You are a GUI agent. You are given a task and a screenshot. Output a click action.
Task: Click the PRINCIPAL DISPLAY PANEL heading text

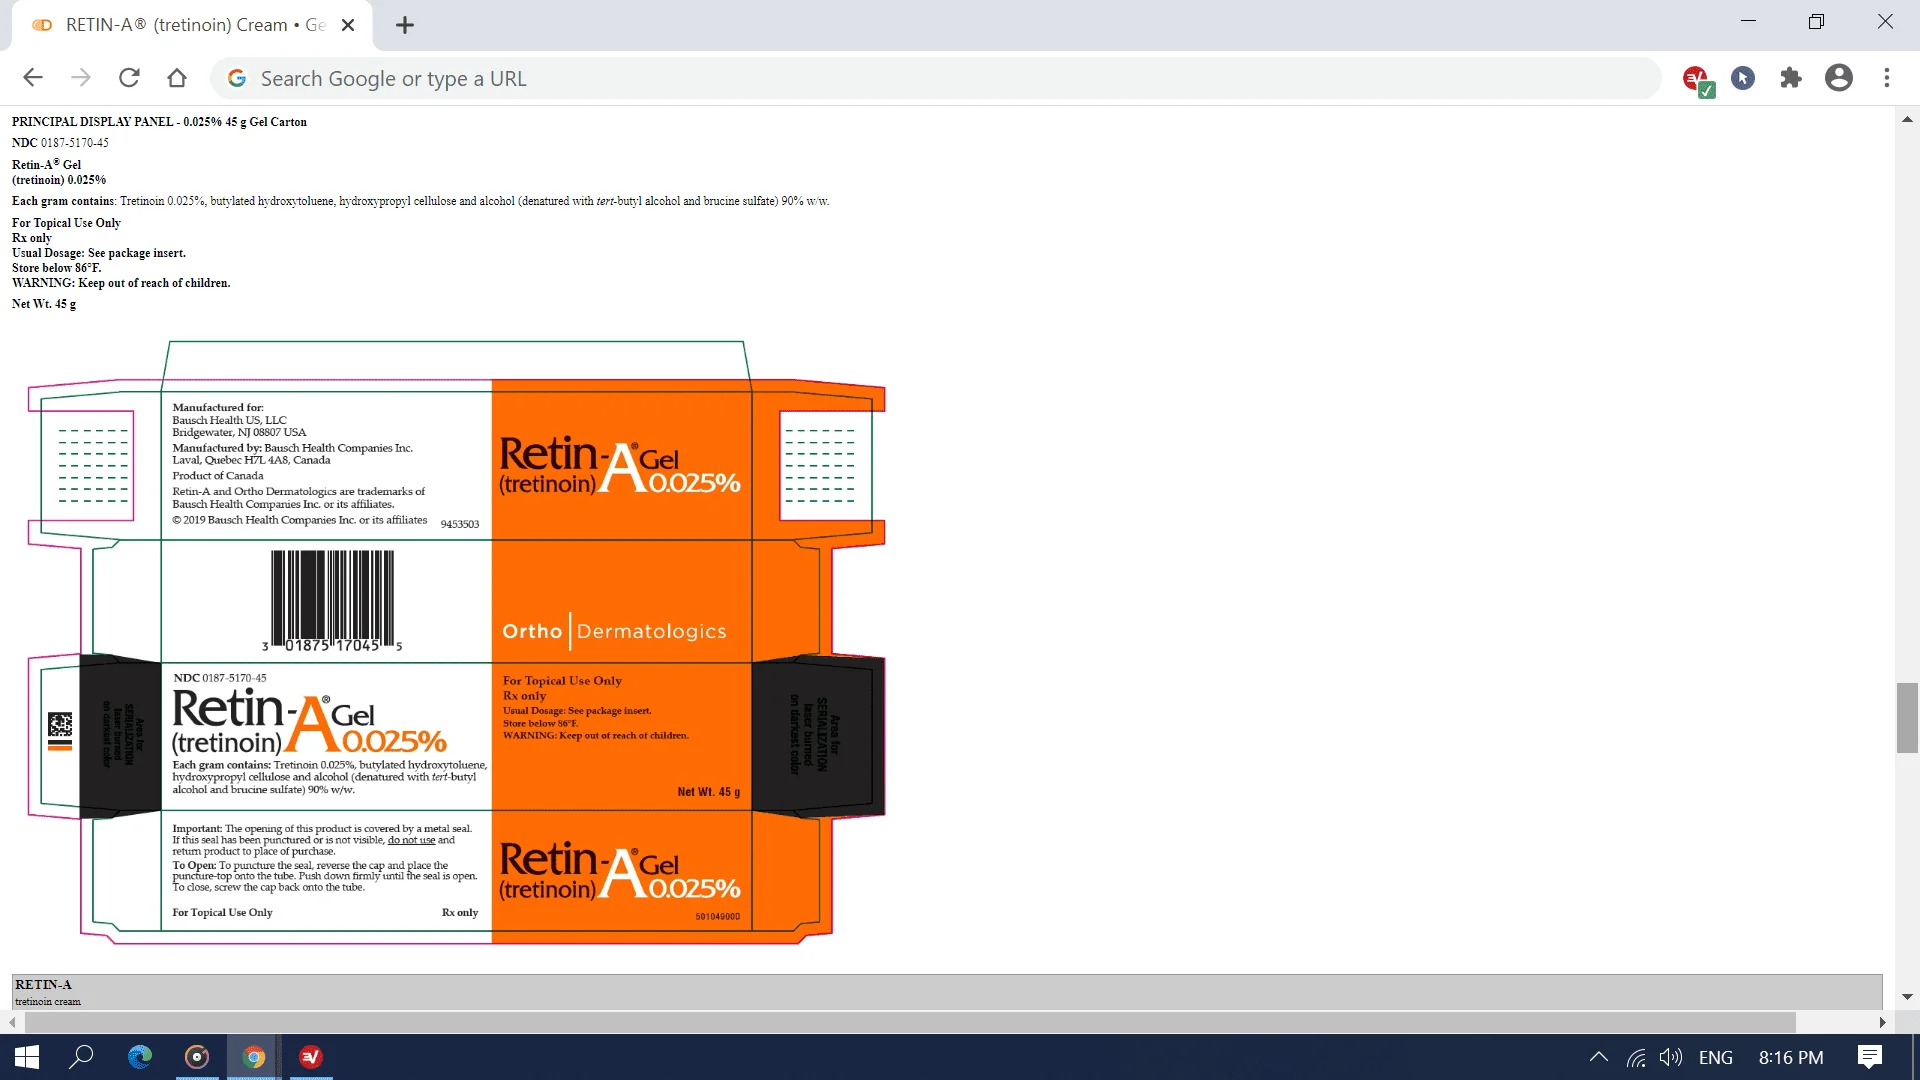(x=159, y=122)
